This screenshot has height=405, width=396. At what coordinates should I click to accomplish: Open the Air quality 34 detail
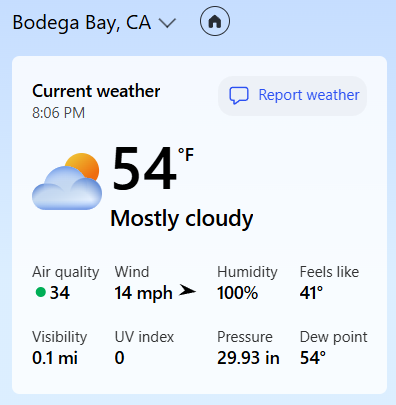click(66, 283)
